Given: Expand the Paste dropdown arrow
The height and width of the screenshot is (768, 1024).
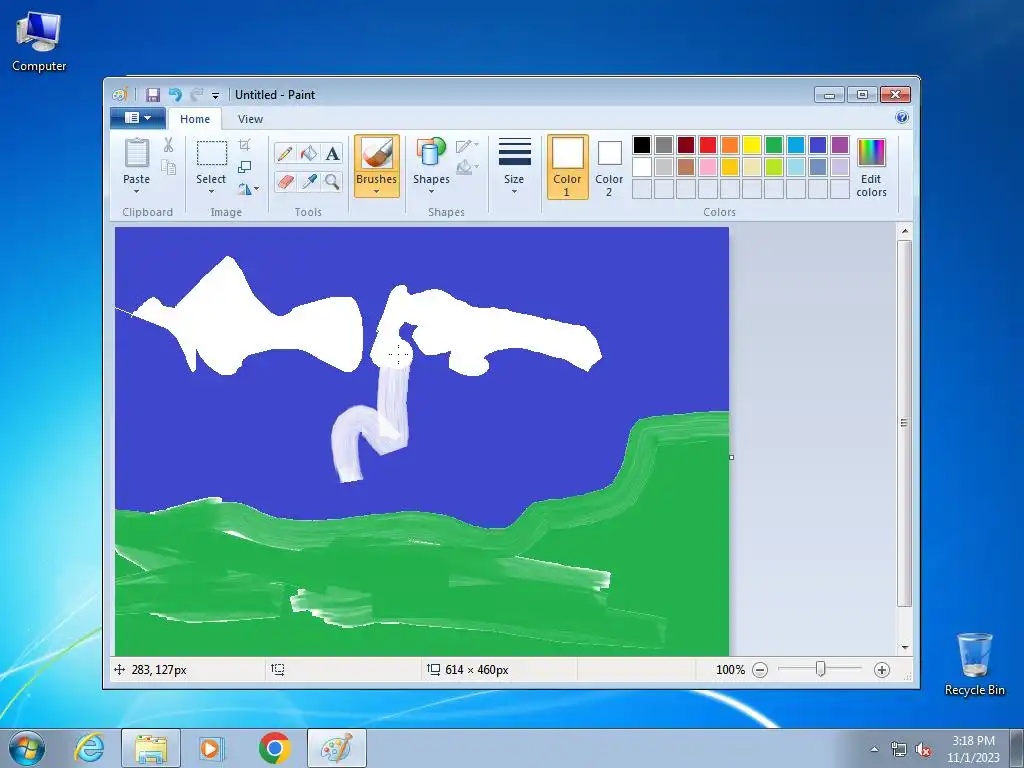Looking at the screenshot, I should 136,191.
